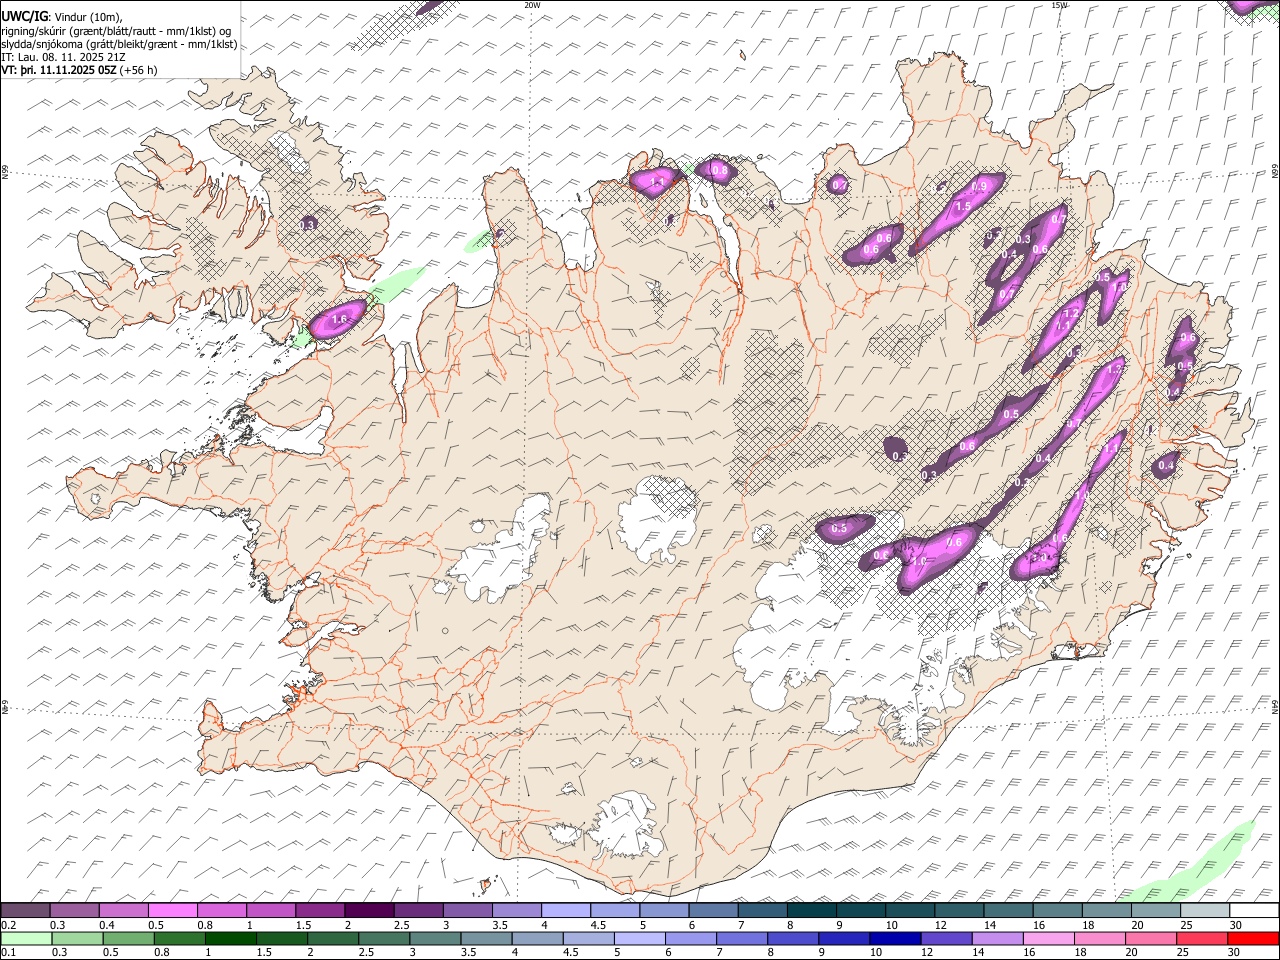Select the green 0.5 swatch in rain legend

[128, 939]
